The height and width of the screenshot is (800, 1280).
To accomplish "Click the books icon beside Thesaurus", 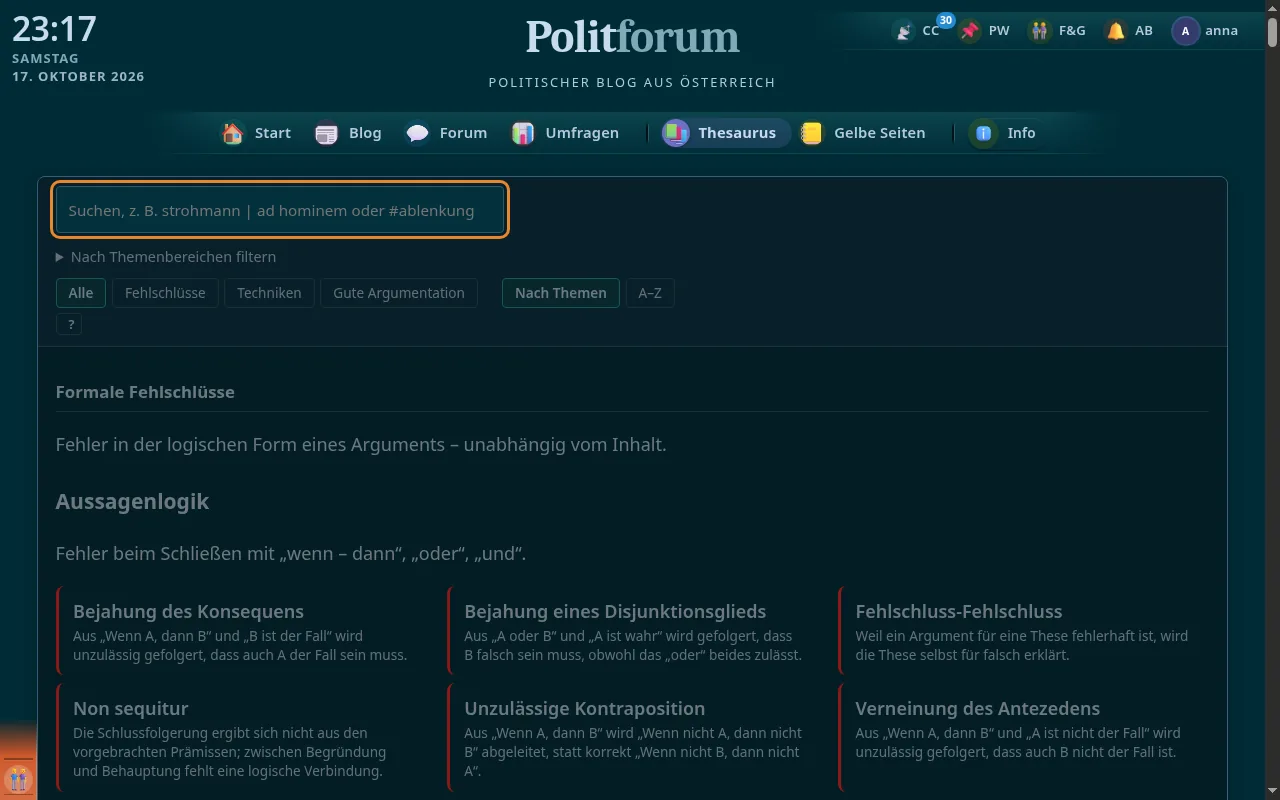I will [676, 133].
